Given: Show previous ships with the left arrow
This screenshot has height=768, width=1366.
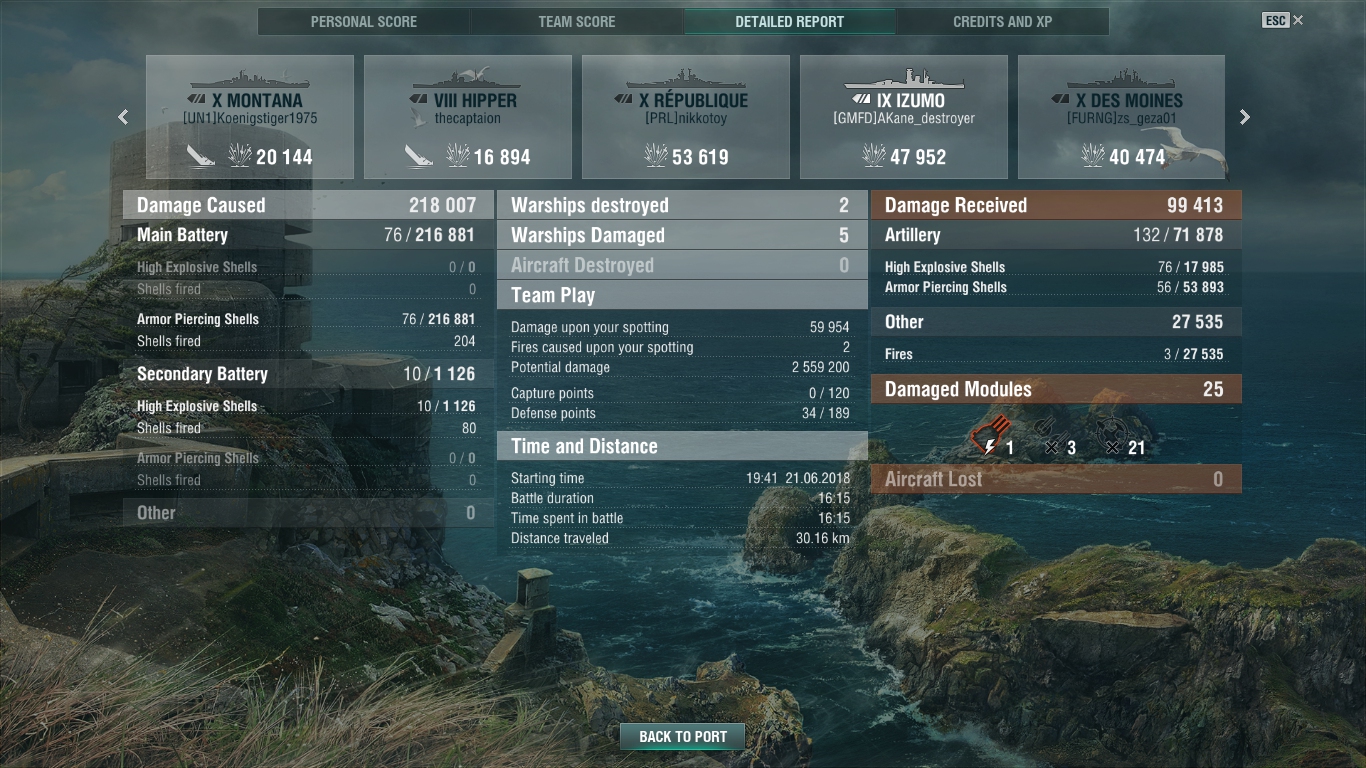Looking at the screenshot, I should [x=123, y=117].
